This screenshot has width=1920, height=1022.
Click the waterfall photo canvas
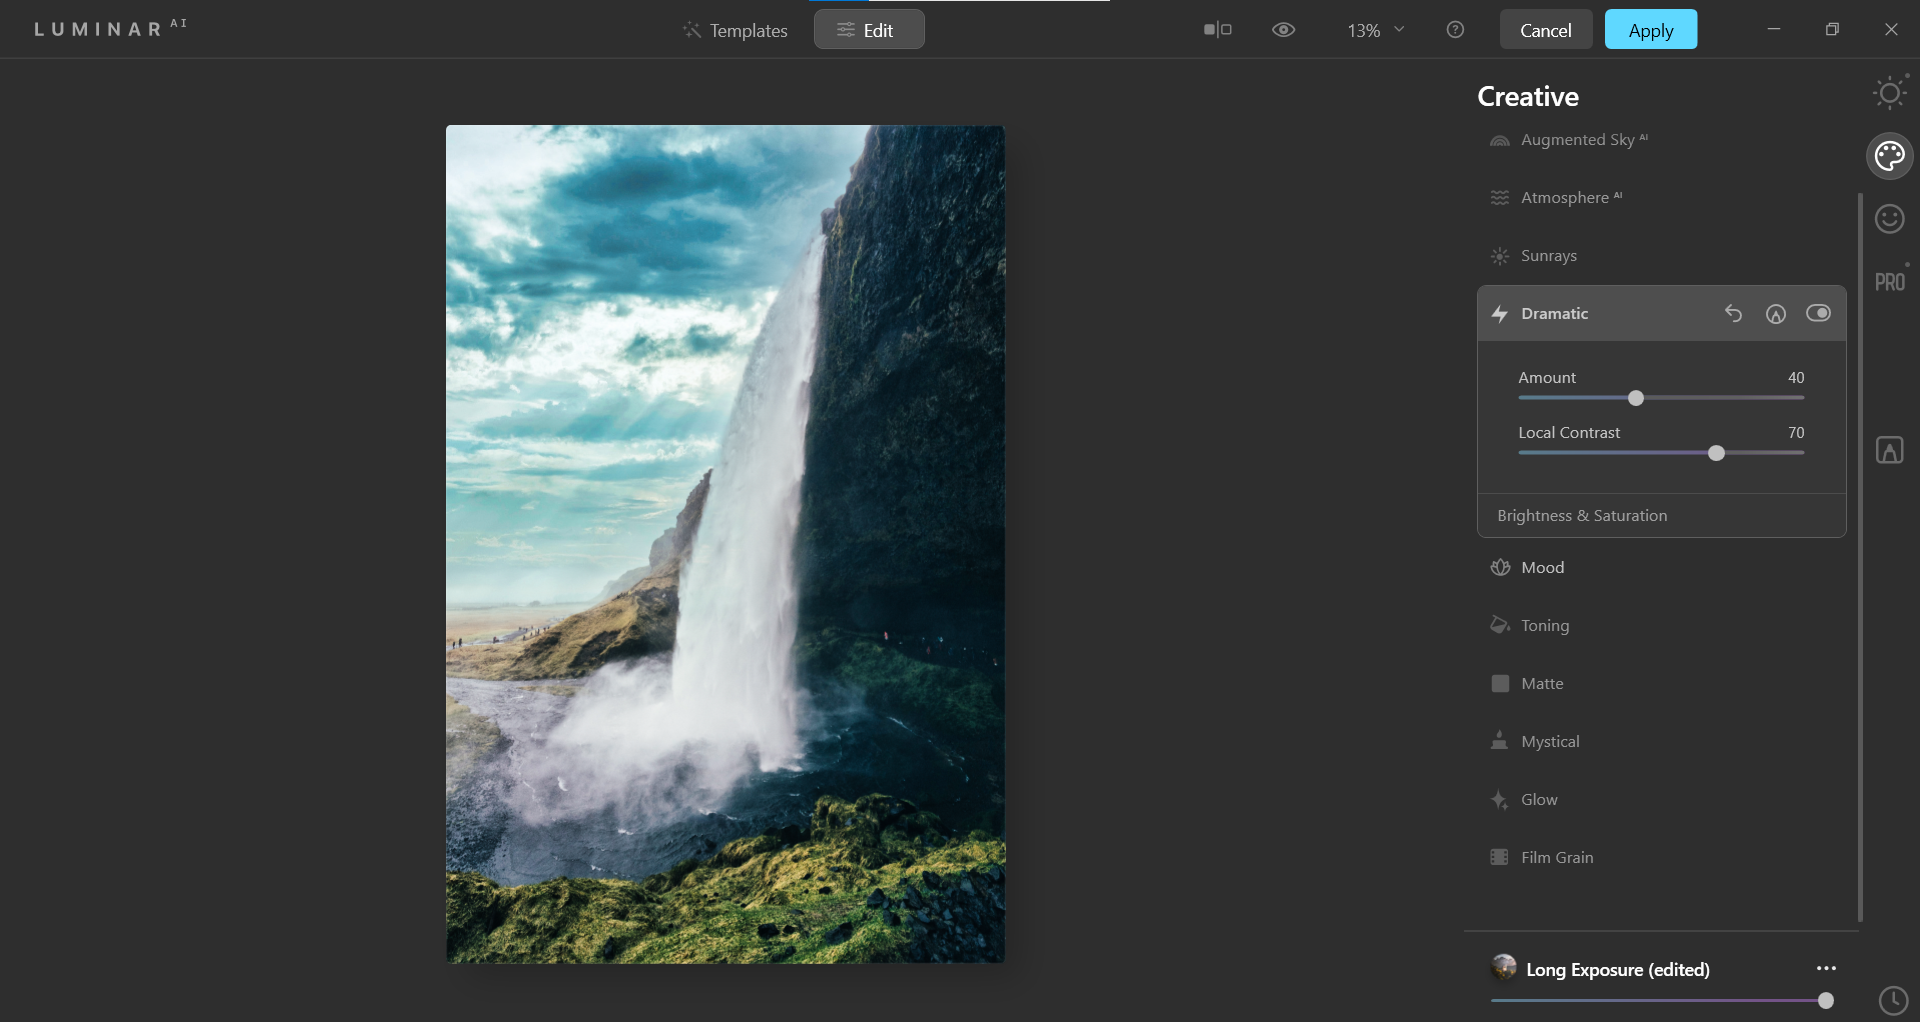[725, 544]
